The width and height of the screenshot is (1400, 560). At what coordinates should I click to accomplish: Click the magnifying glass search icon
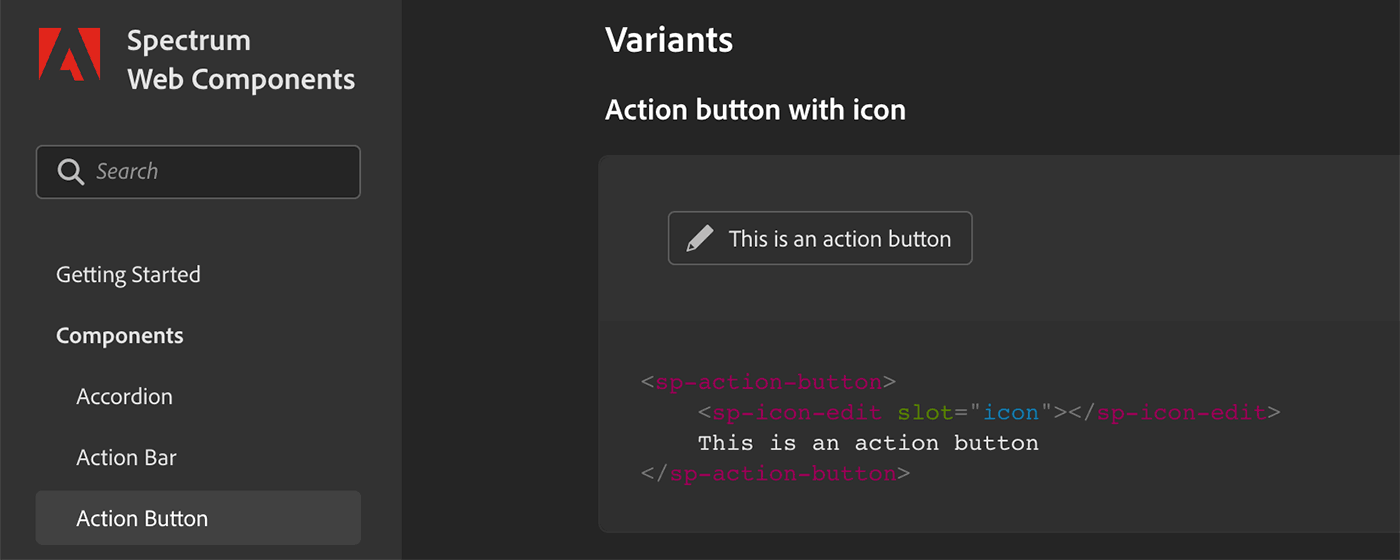coord(70,172)
